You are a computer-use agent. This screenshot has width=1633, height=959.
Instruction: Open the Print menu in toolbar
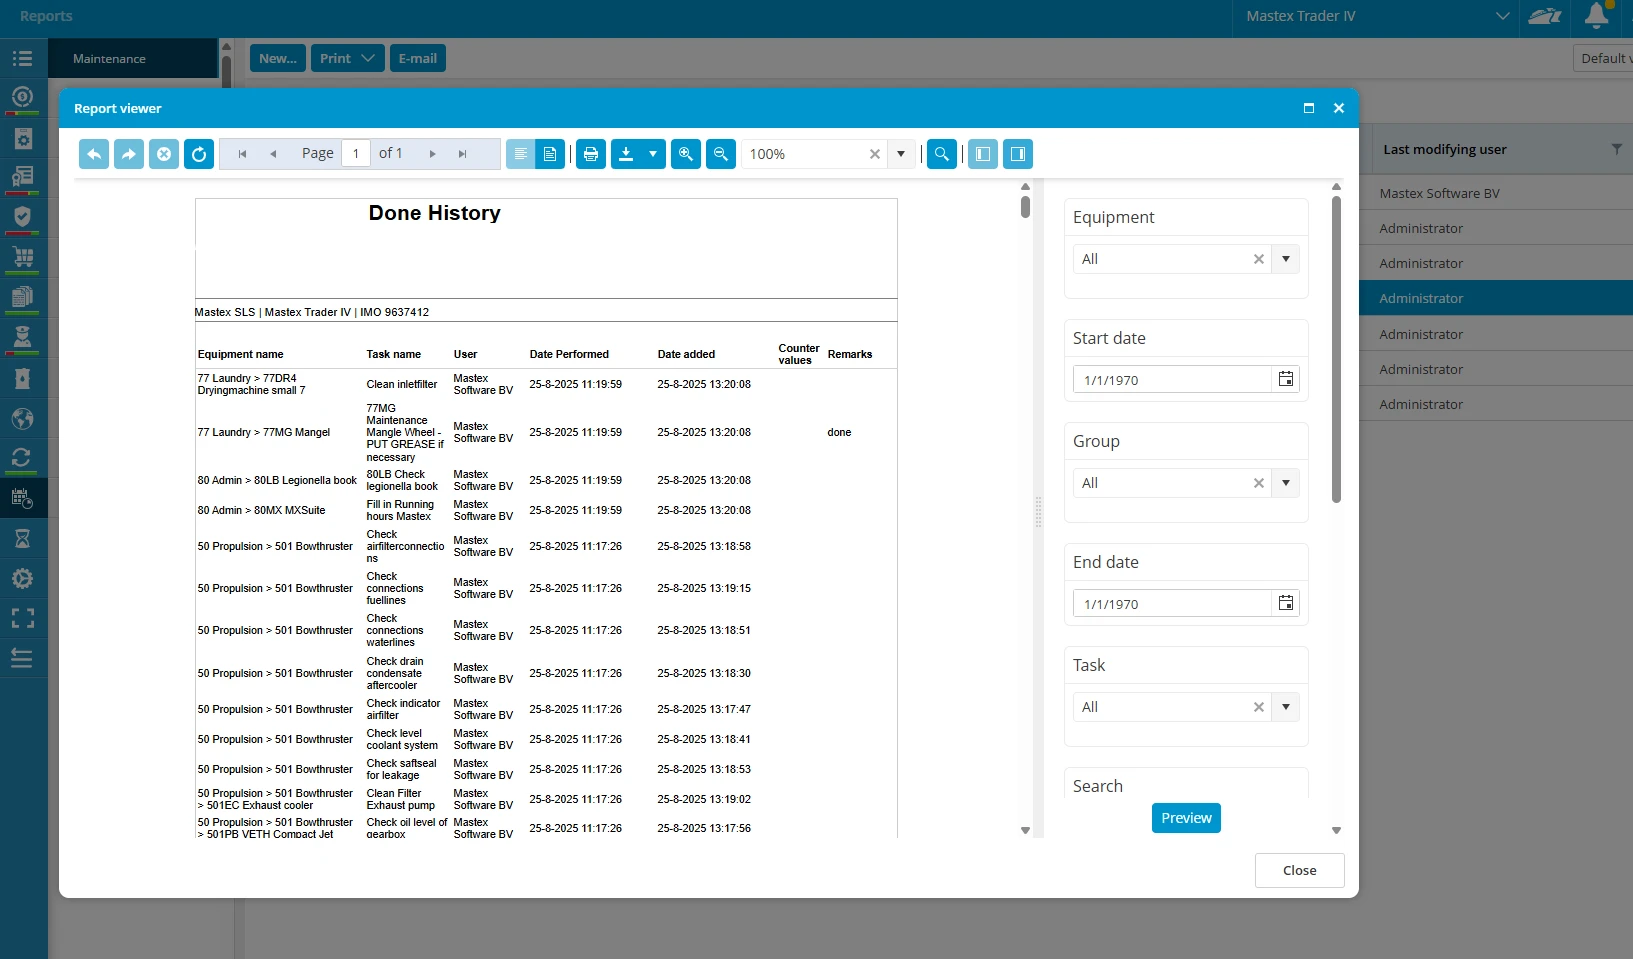pyautogui.click(x=346, y=59)
